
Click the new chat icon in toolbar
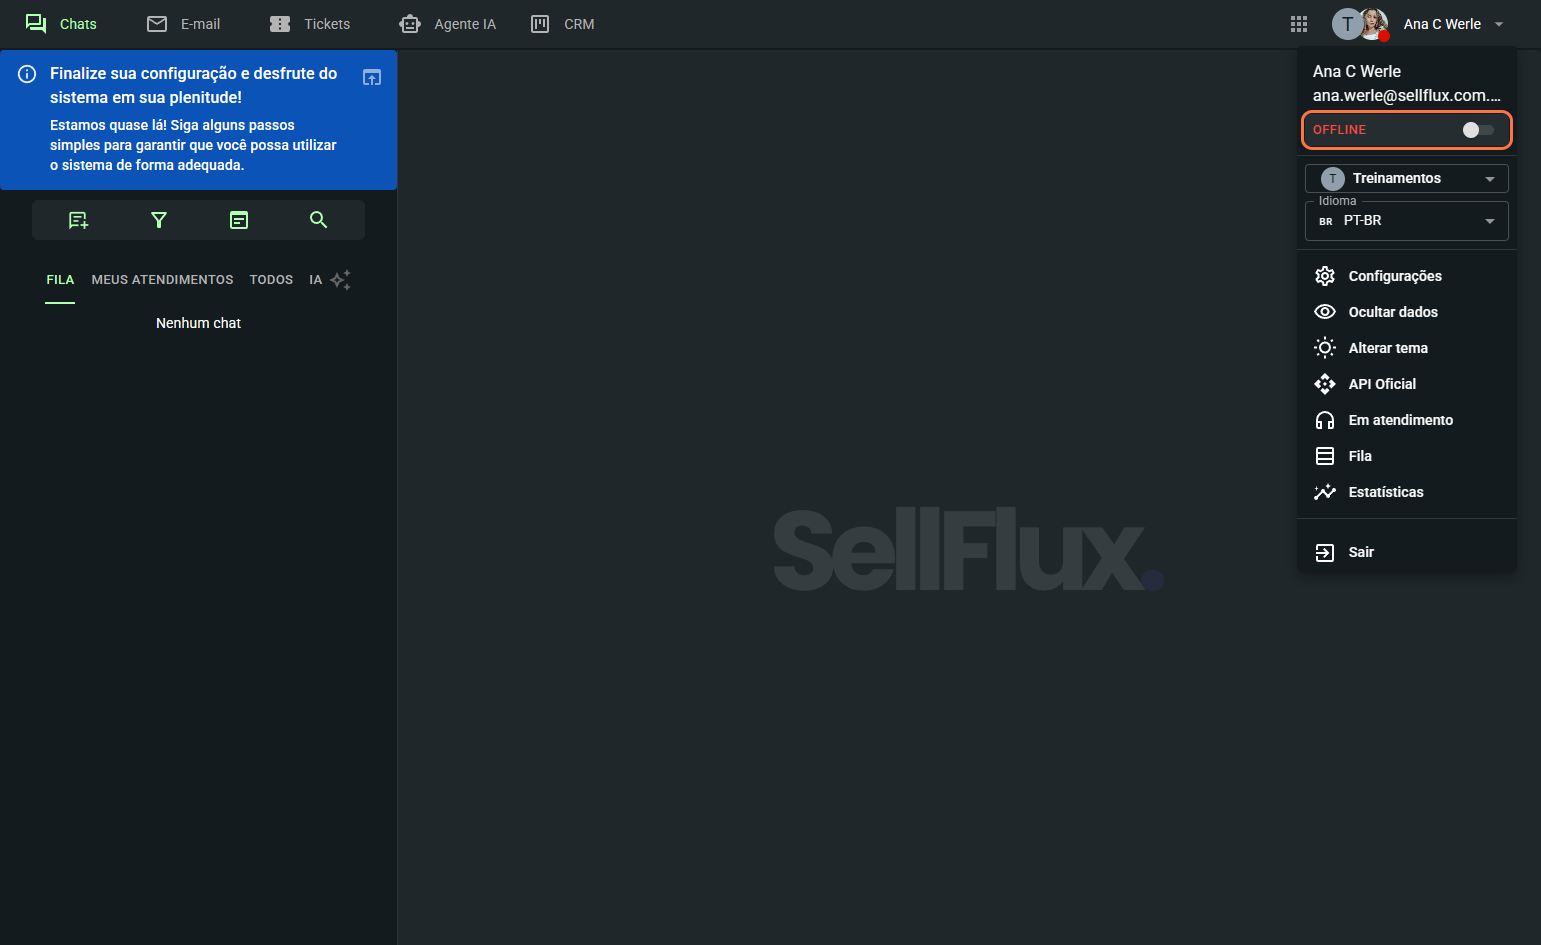click(78, 220)
